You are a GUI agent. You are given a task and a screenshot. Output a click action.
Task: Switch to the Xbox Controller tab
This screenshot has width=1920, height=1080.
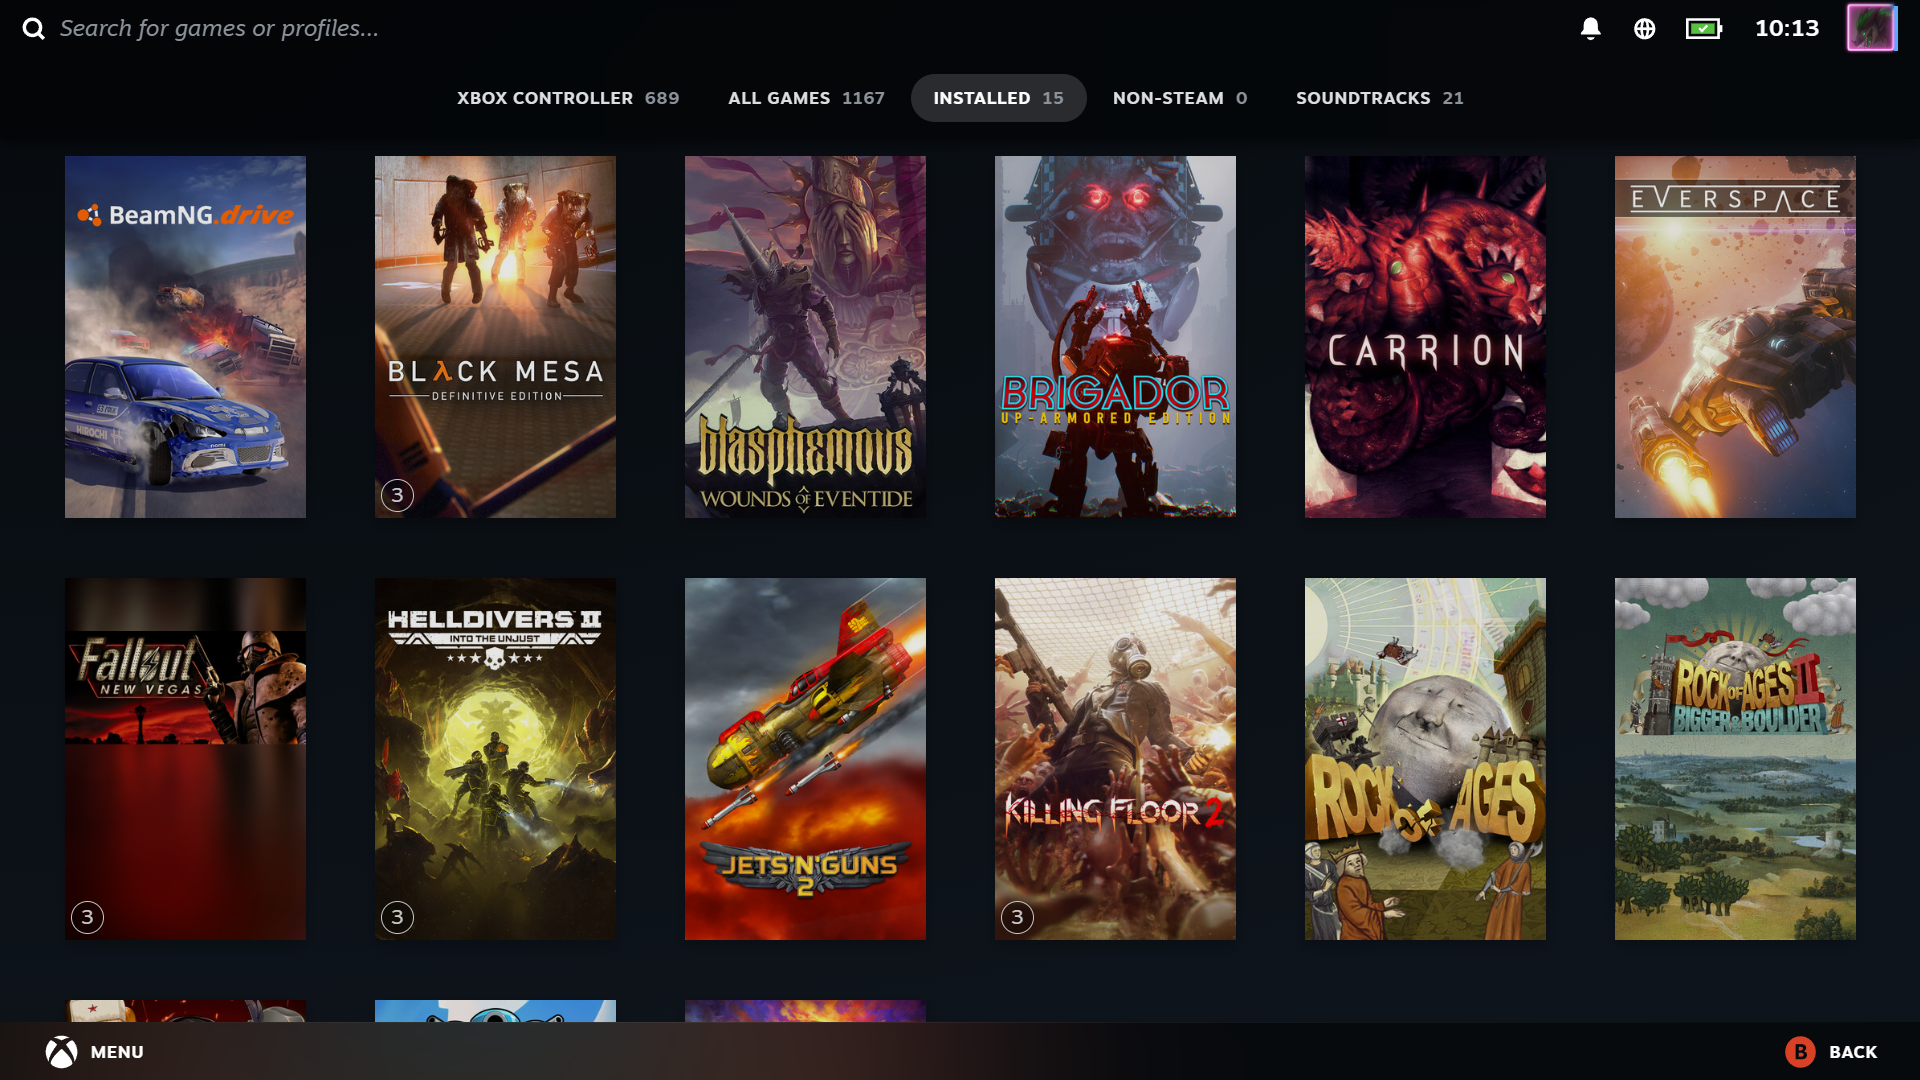point(567,98)
